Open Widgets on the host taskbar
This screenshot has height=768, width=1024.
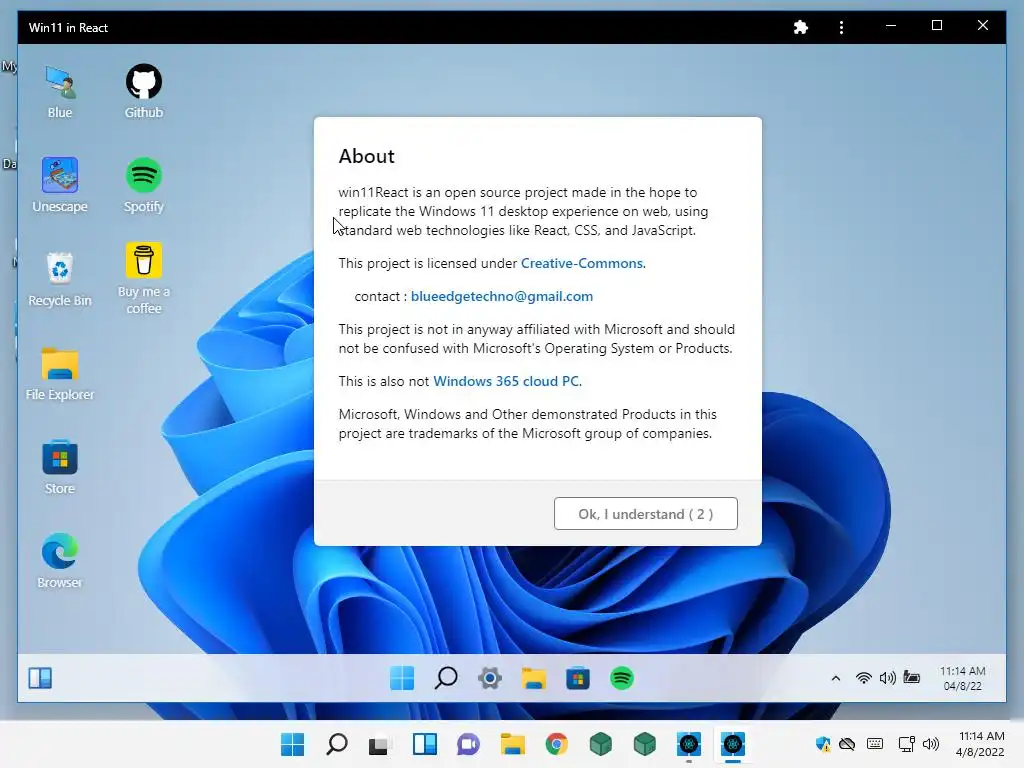[x=424, y=744]
